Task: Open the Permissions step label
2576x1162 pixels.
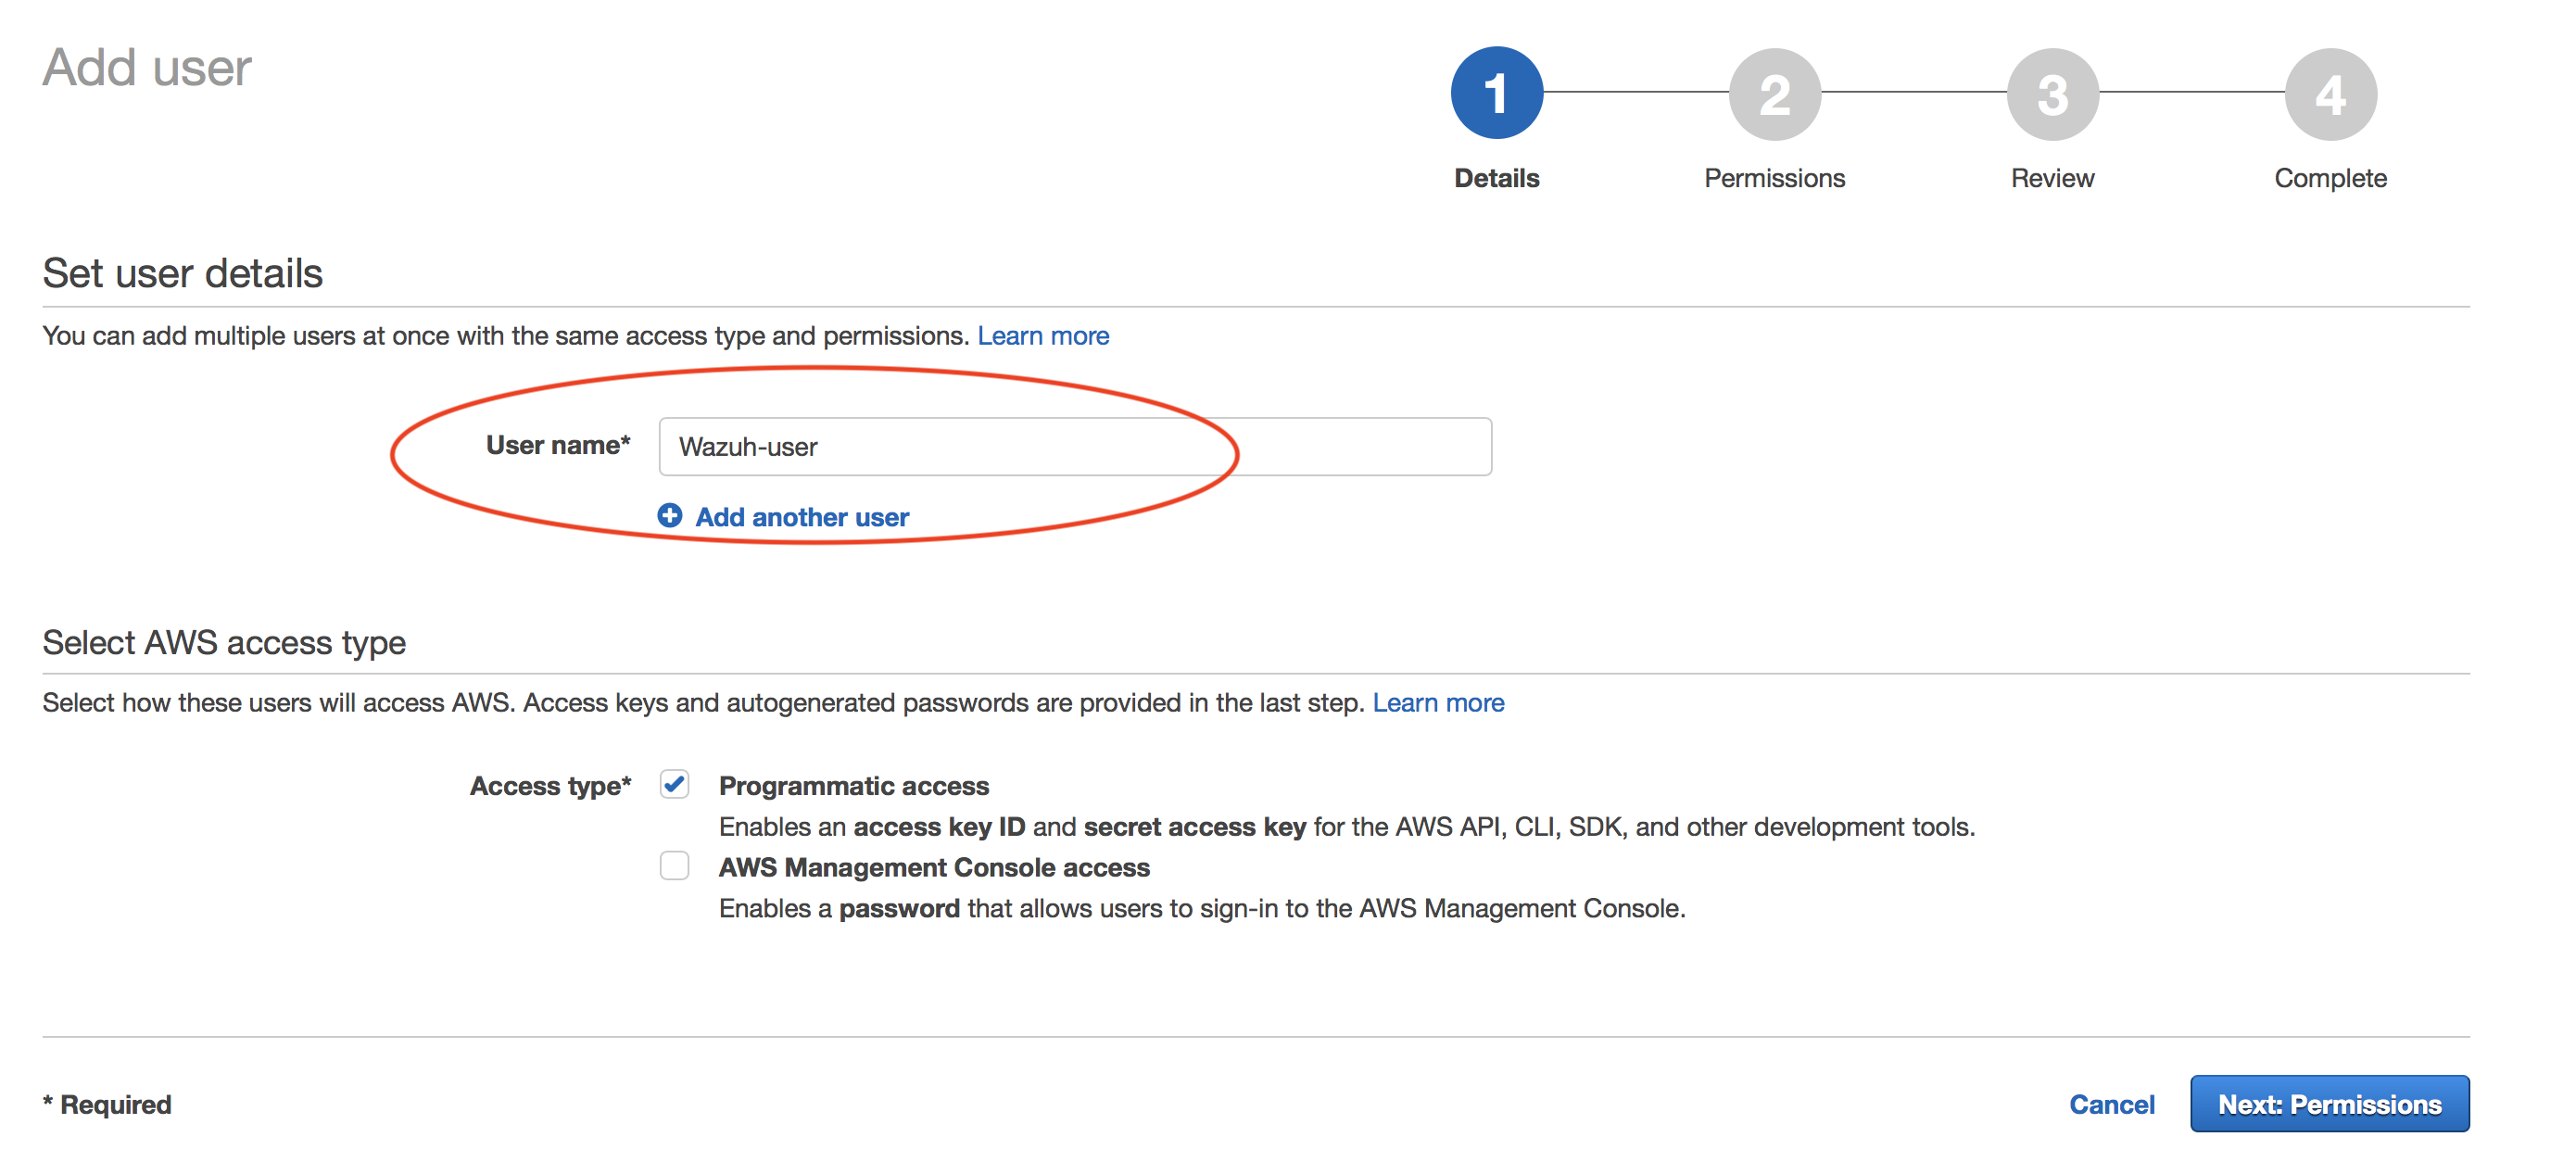Action: point(1774,178)
